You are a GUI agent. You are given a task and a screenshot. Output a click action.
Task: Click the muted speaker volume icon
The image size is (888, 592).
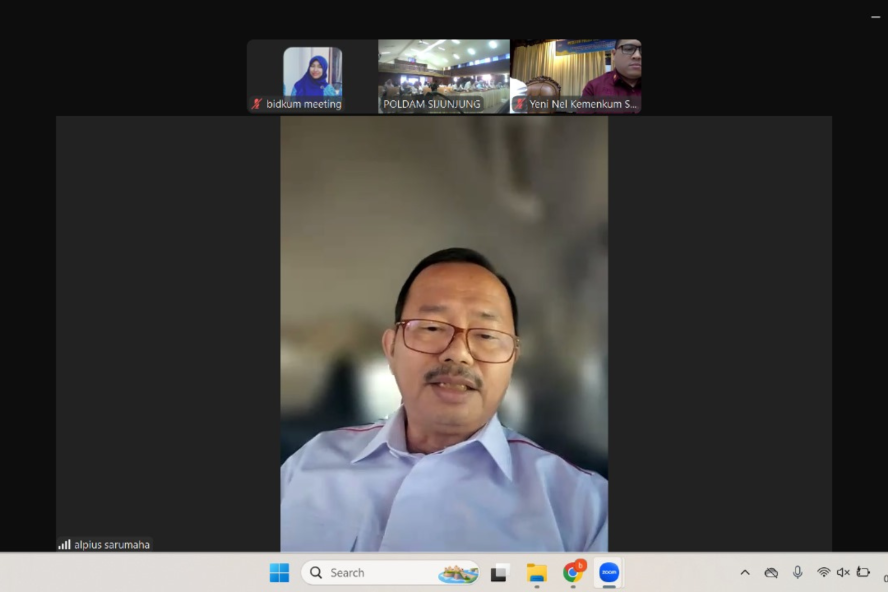coord(843,572)
